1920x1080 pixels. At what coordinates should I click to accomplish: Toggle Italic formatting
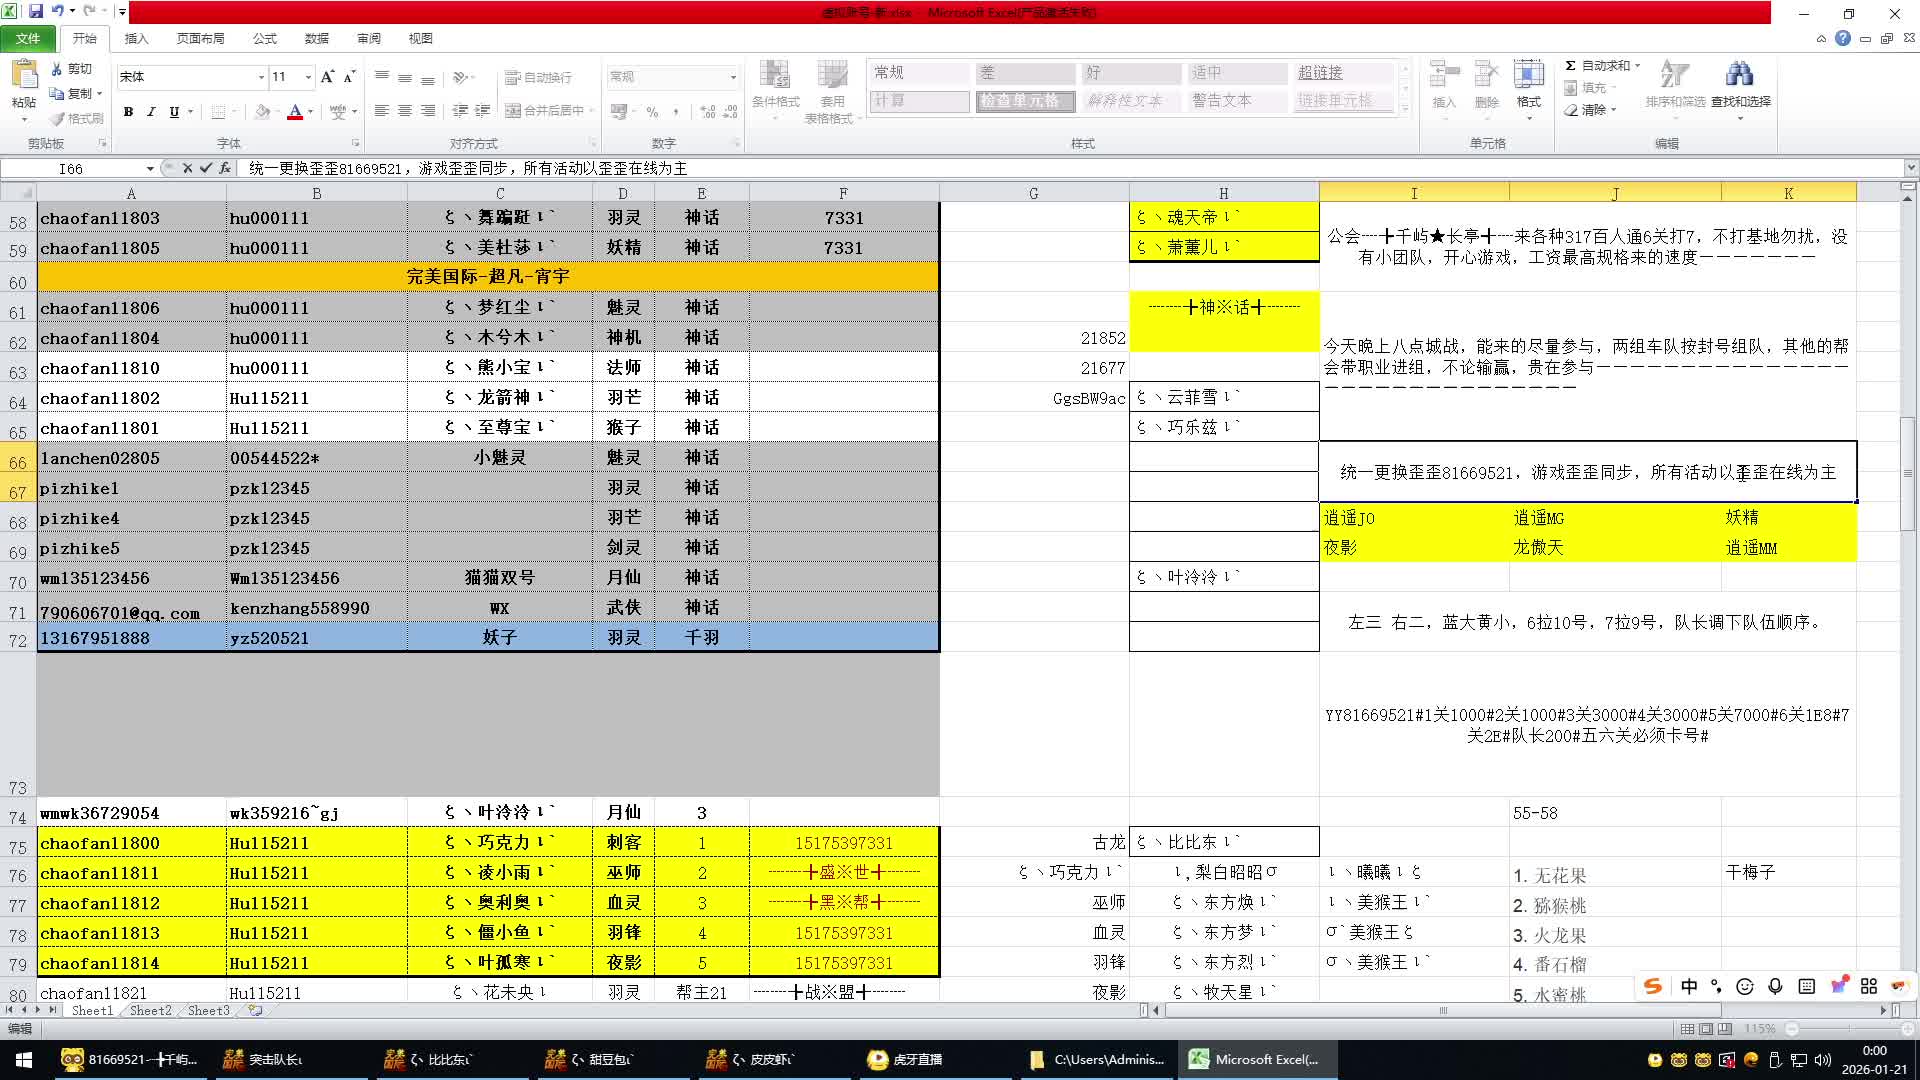click(151, 112)
